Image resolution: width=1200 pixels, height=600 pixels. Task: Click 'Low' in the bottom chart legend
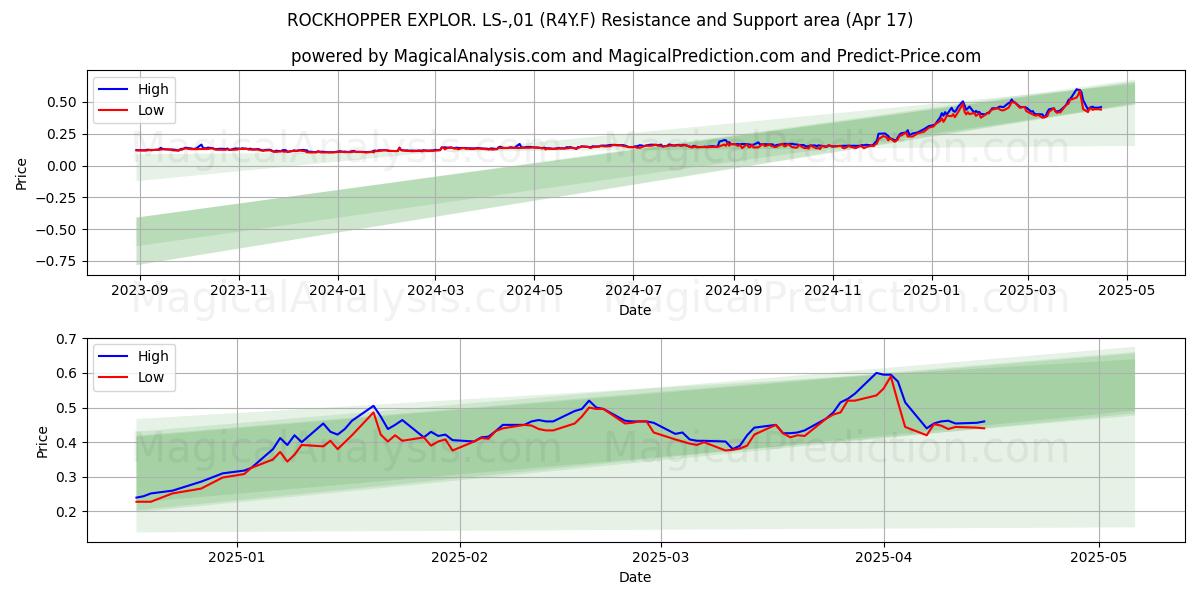pyautogui.click(x=151, y=378)
